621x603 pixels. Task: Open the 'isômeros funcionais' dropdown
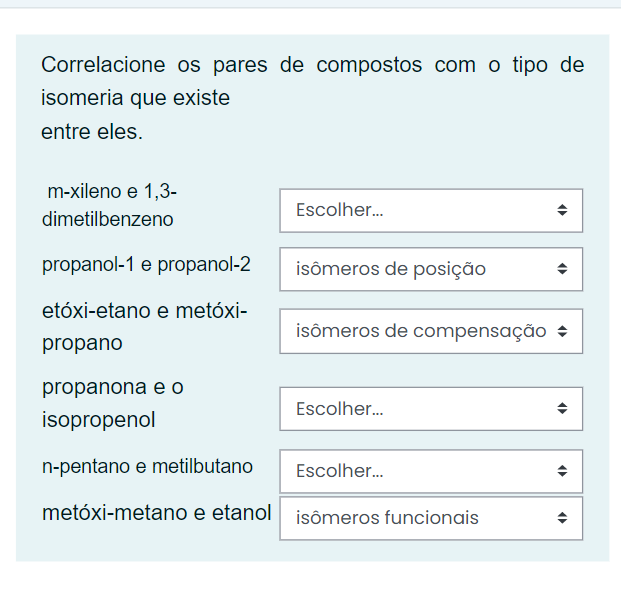click(x=431, y=518)
